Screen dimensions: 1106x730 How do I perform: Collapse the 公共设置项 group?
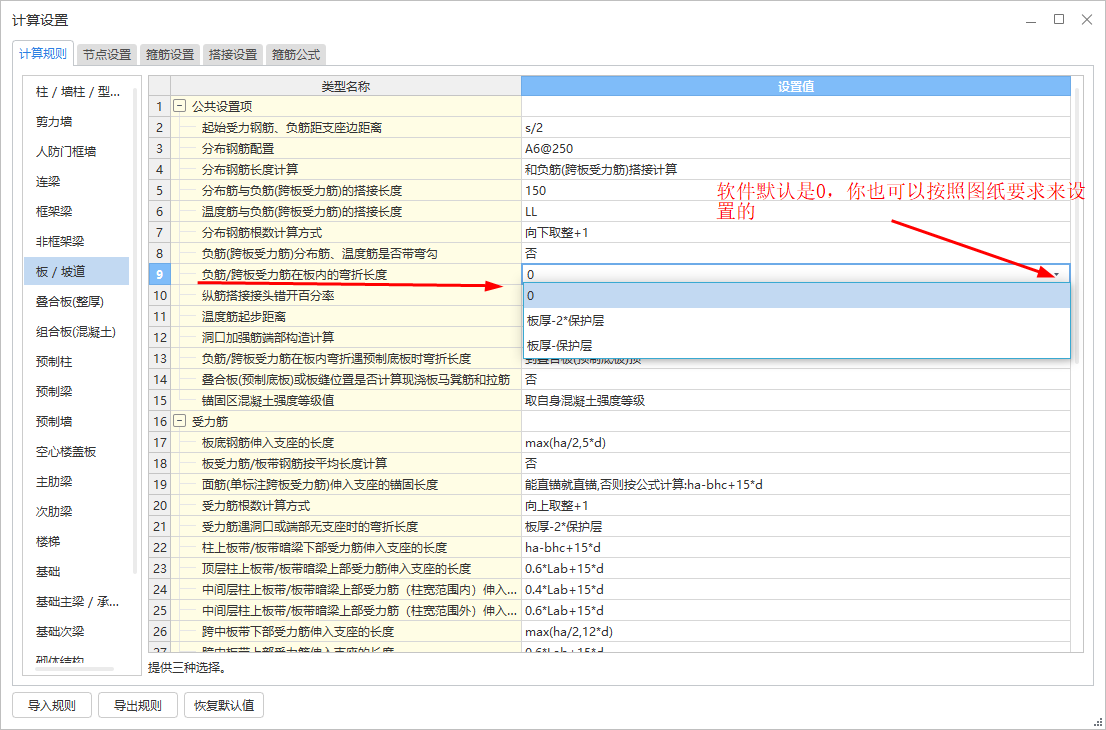click(x=180, y=107)
